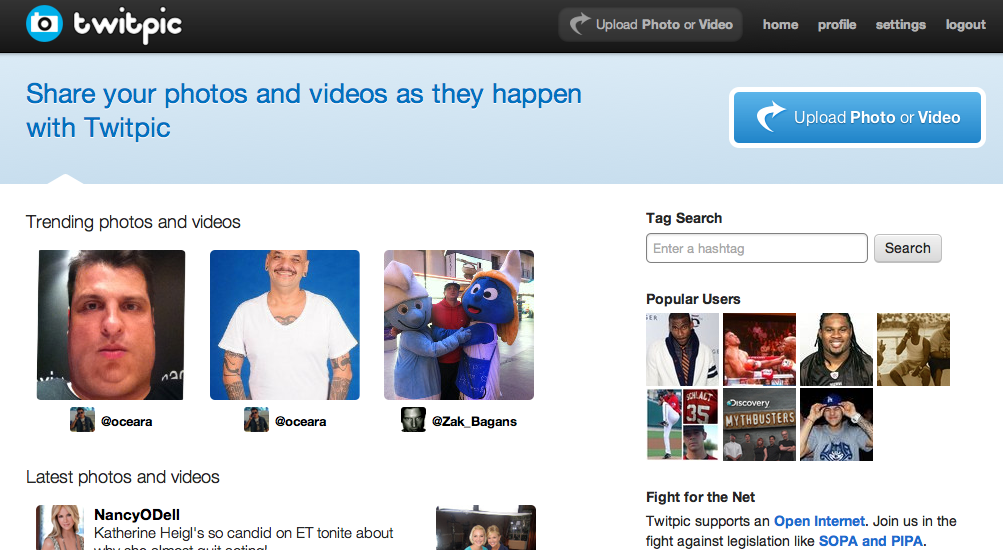Open popular user wearing blue cap thumbnail
1003x550 pixels.
(x=836, y=425)
